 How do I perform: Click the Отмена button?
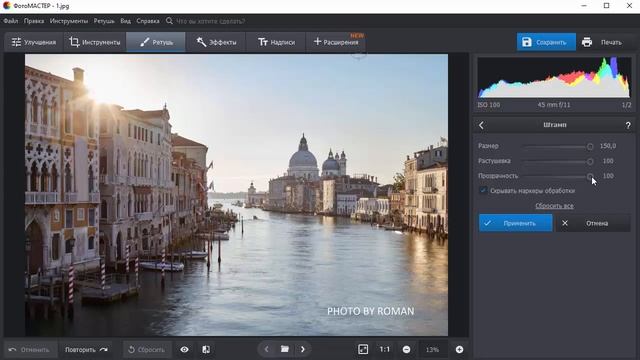(593, 223)
